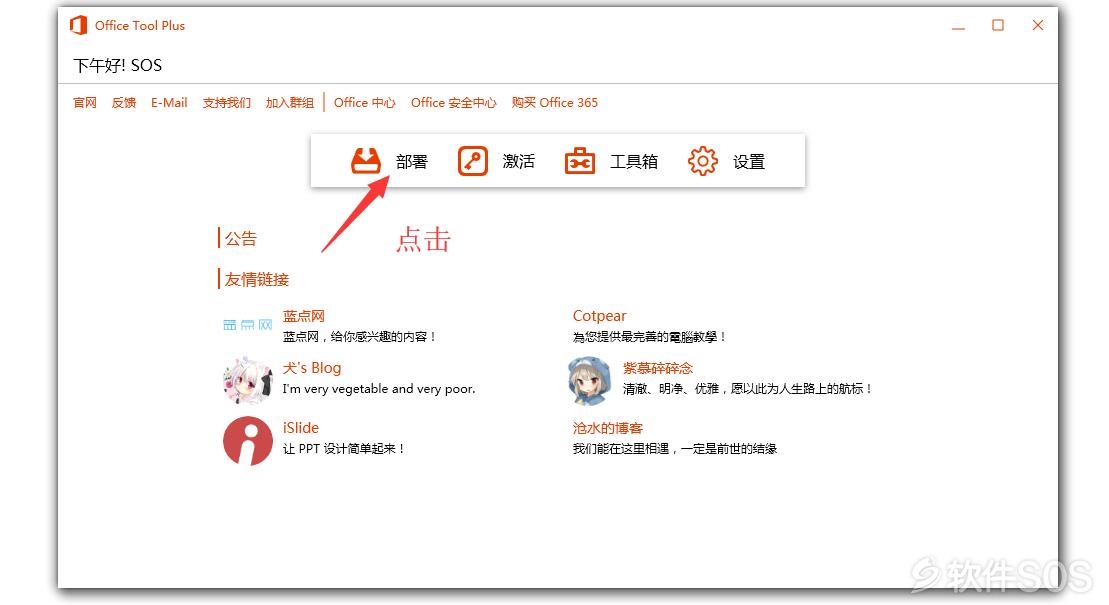Screen dimensions: 1109x605
Task: Open the iSlide title link
Action: [301, 428]
